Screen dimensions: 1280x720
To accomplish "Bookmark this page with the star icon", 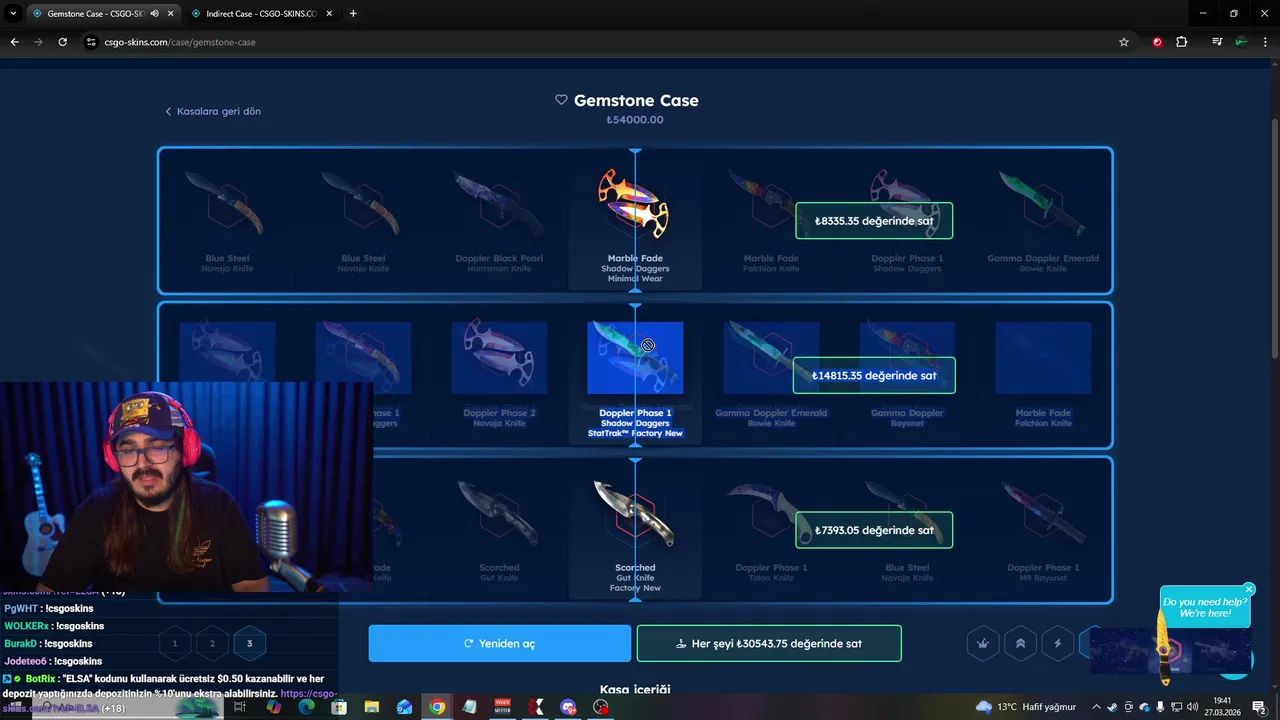I will (x=1124, y=42).
